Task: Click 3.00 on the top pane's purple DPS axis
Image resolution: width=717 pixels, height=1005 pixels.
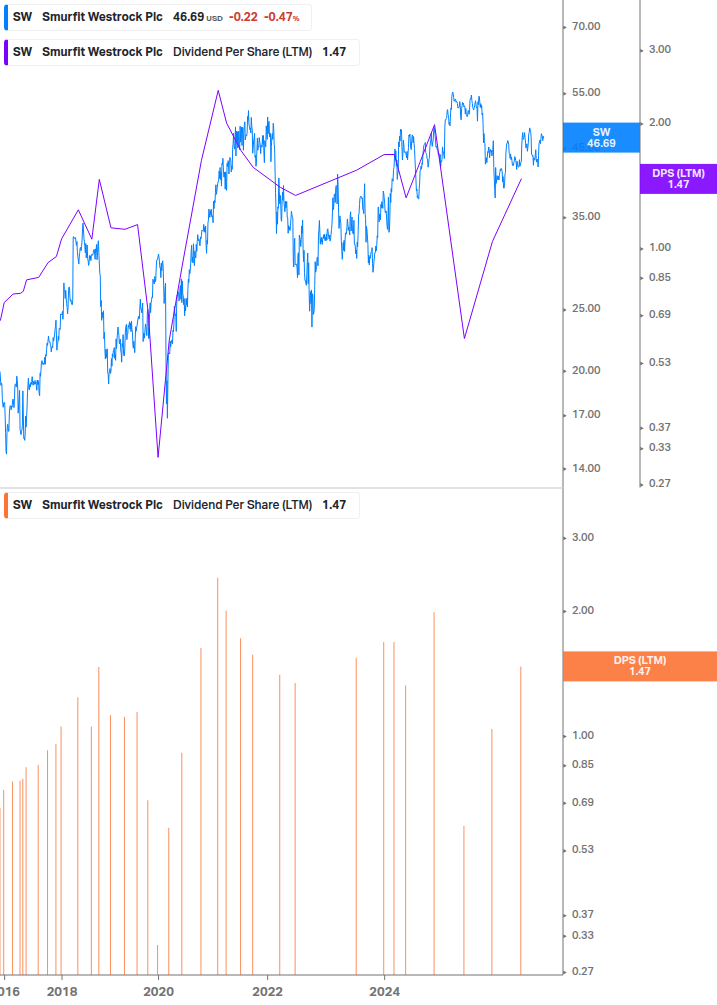Action: pyautogui.click(x=660, y=49)
